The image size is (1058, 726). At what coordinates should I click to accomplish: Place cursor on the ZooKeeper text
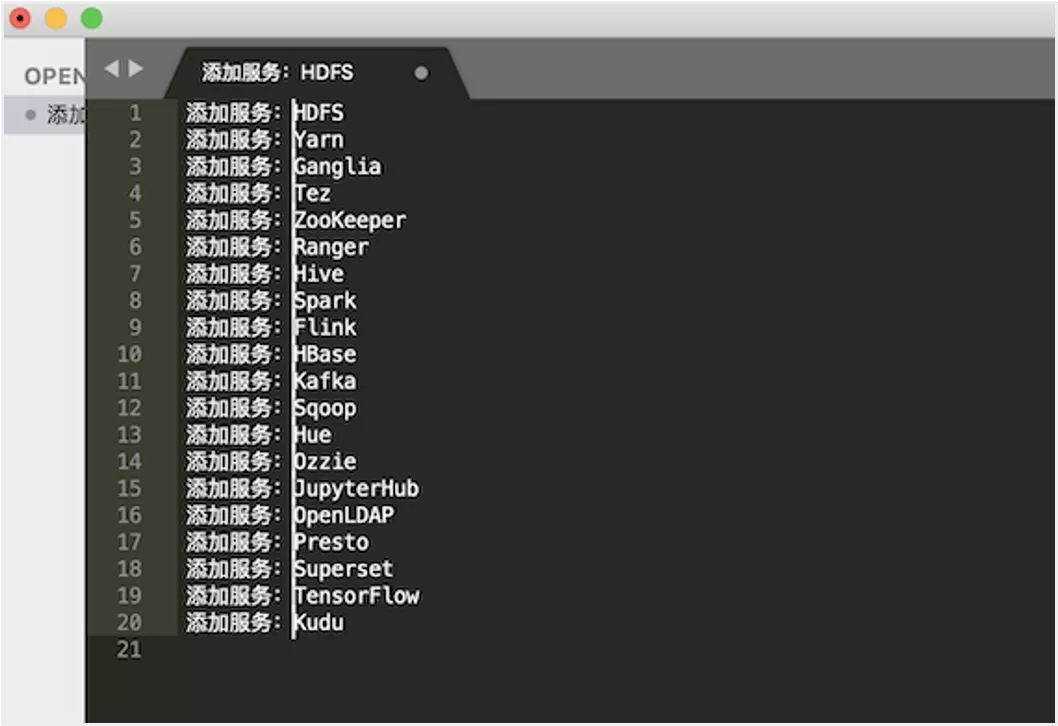coord(350,220)
